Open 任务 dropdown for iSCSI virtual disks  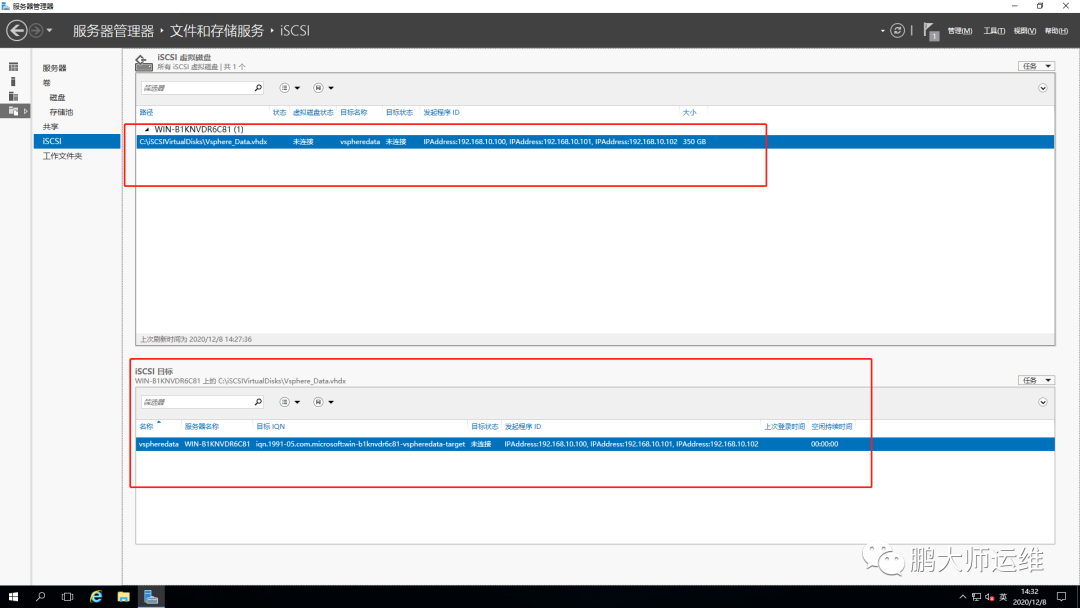pos(1036,66)
